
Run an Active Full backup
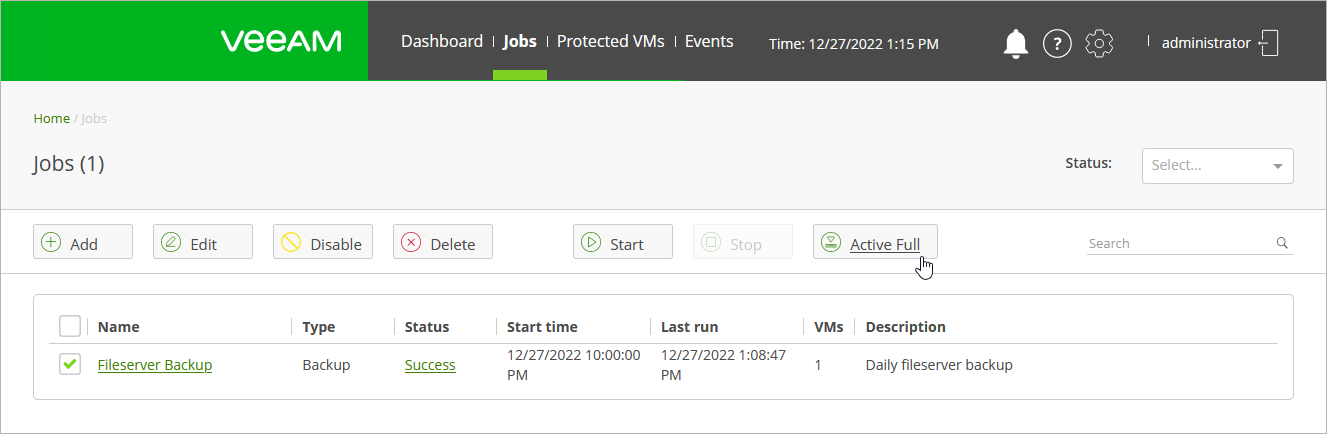click(x=875, y=243)
